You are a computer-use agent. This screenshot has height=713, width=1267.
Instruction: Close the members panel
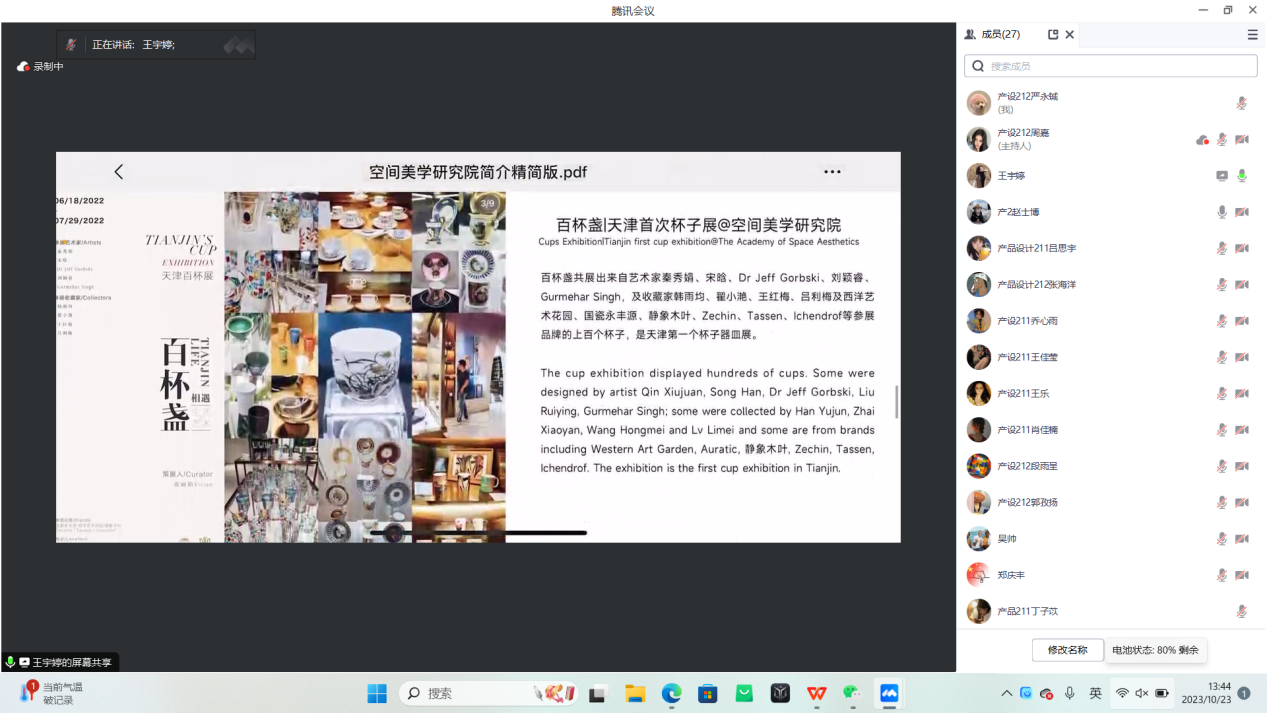point(1069,34)
